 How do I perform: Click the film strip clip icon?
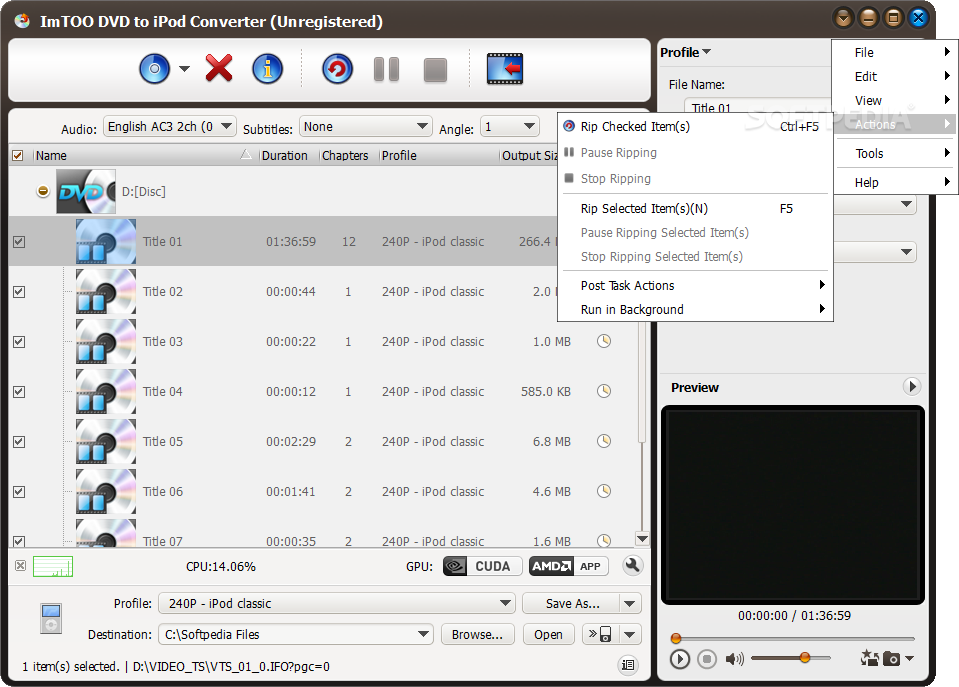[x=505, y=69]
